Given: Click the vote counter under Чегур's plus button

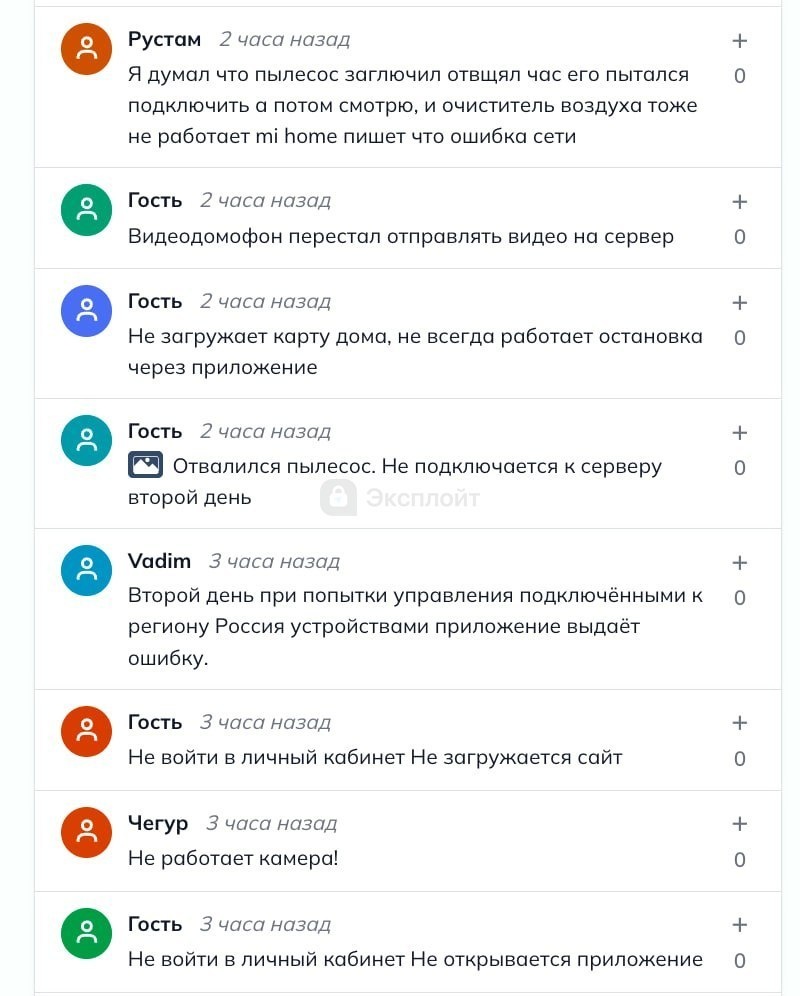Looking at the screenshot, I should click(x=740, y=860).
